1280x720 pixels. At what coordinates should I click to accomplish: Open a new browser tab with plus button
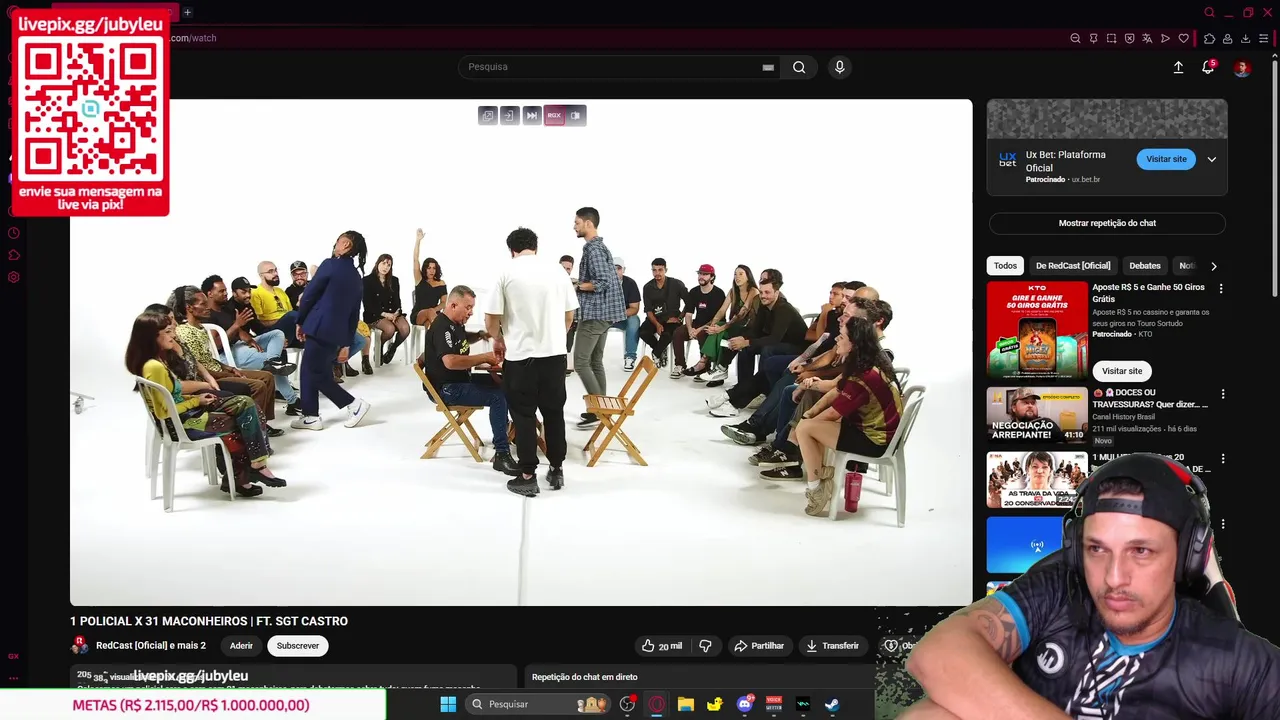187,12
